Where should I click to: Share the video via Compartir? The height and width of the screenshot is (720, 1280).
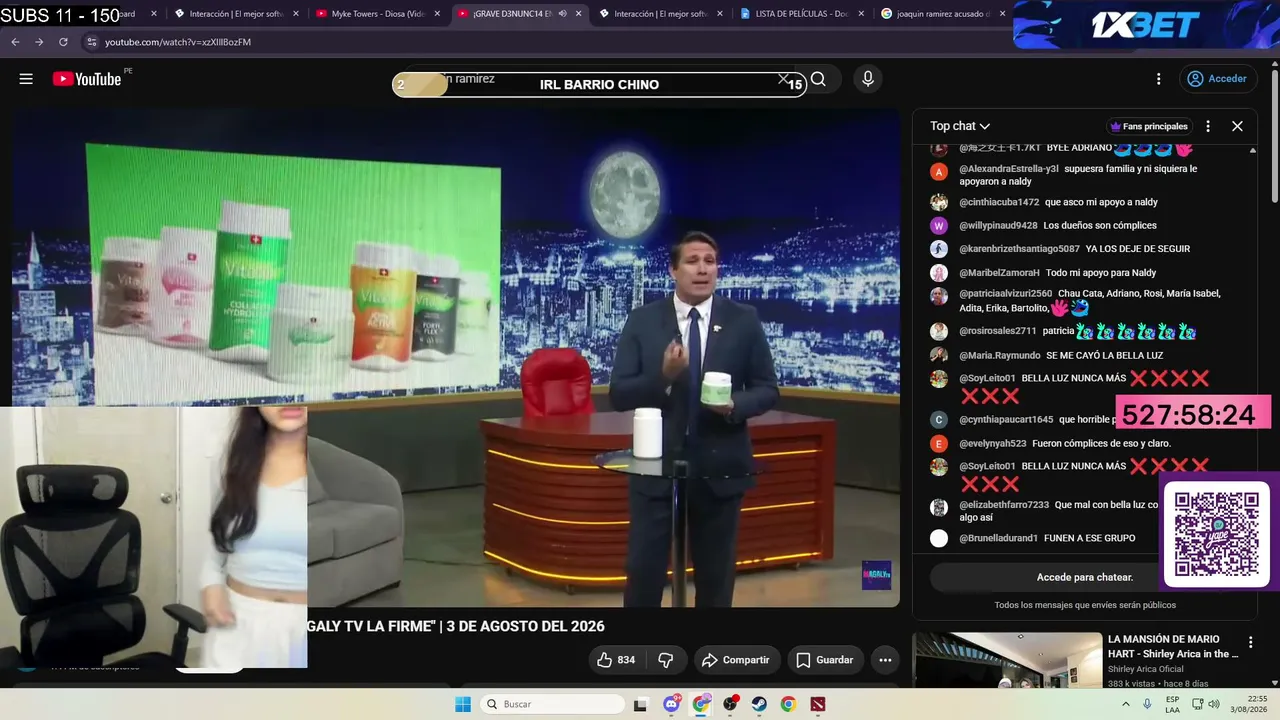click(x=736, y=660)
